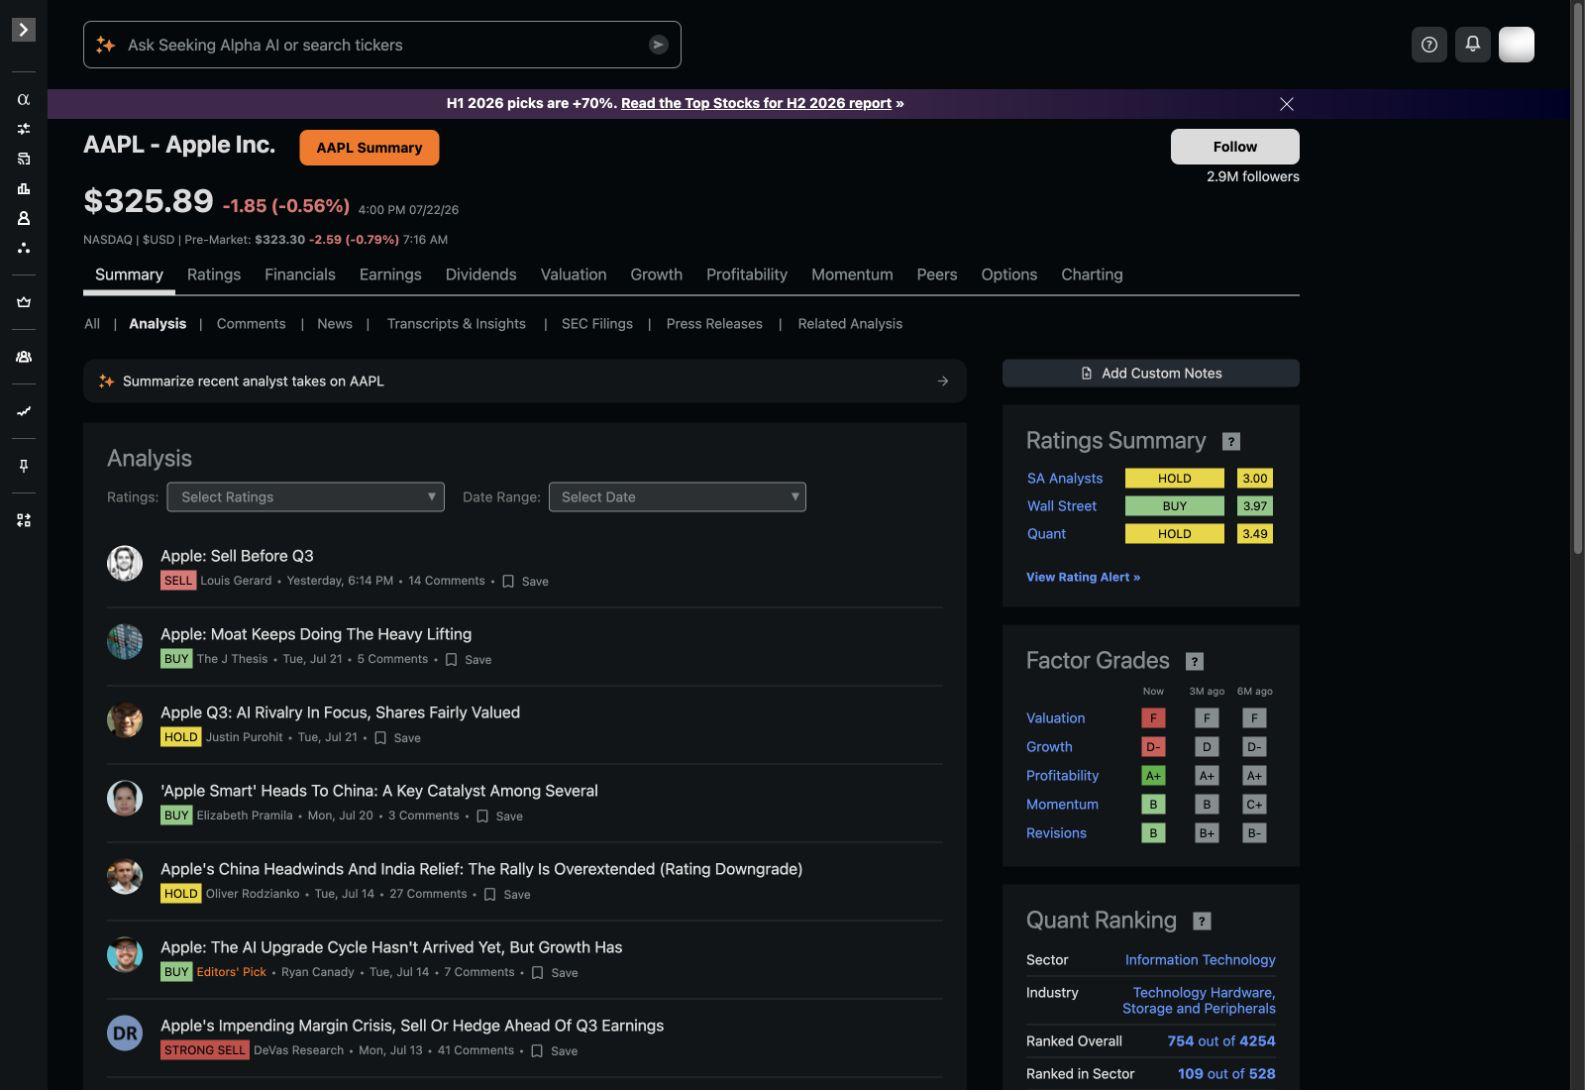1585x1090 pixels.
Task: Open the user avatar menu in the top bar
Action: tap(1516, 45)
